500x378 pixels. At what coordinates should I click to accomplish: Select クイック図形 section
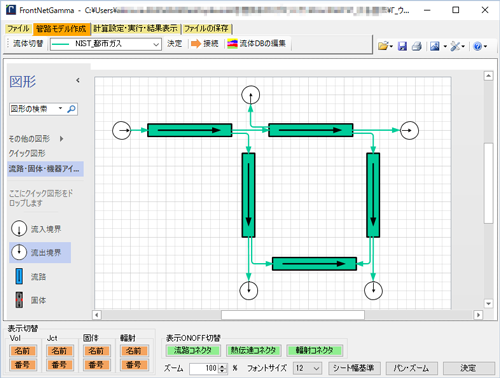coord(27,153)
